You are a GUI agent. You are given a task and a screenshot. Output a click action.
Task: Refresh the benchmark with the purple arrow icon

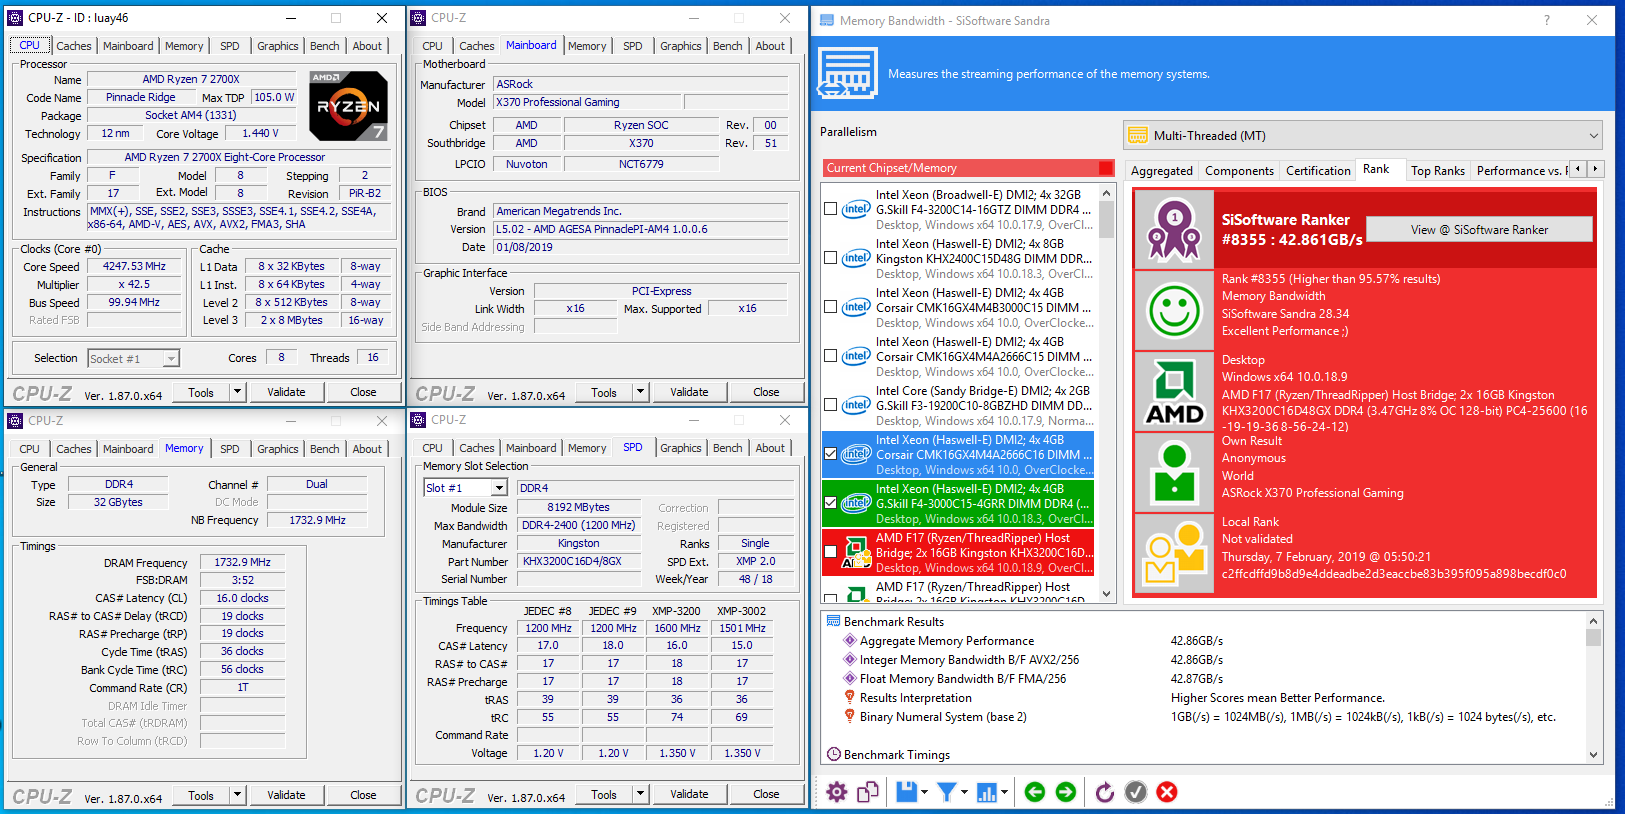click(x=1105, y=792)
